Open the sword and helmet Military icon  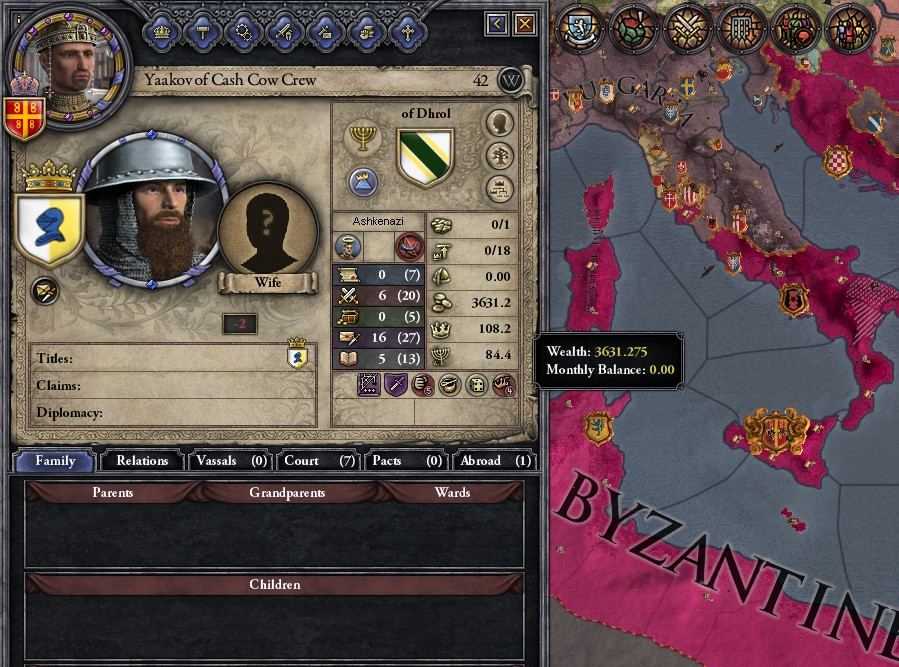pyautogui.click(x=284, y=32)
